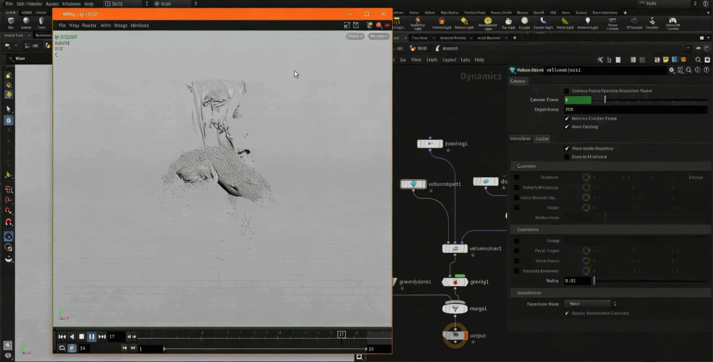
Task: Enable the Thickness guide toggle
Action: pos(517,177)
